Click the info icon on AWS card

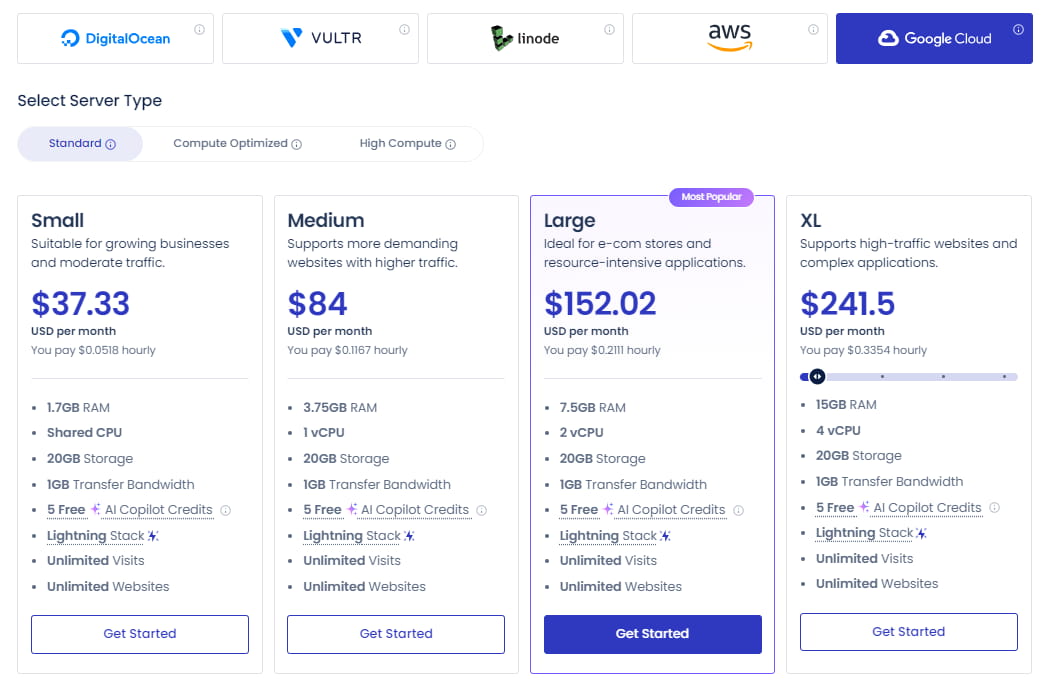pyautogui.click(x=814, y=30)
